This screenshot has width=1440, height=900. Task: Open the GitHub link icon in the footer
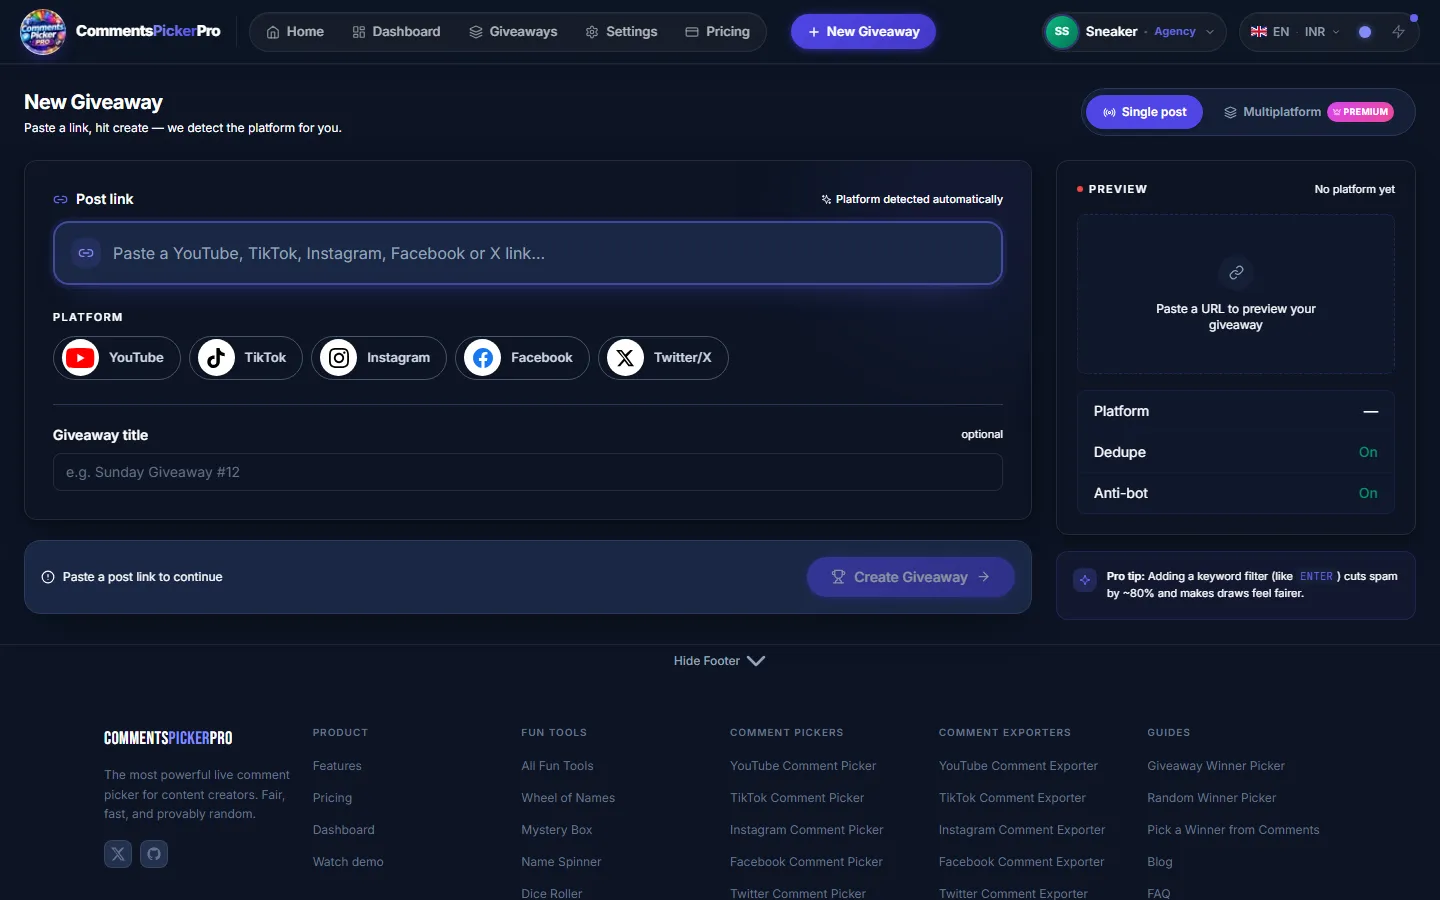click(154, 854)
